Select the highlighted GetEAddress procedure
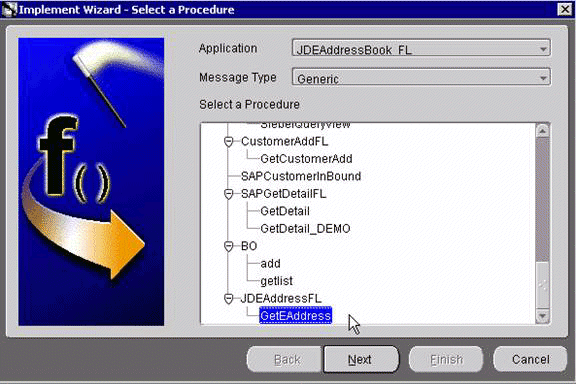576x384 pixels. (295, 316)
